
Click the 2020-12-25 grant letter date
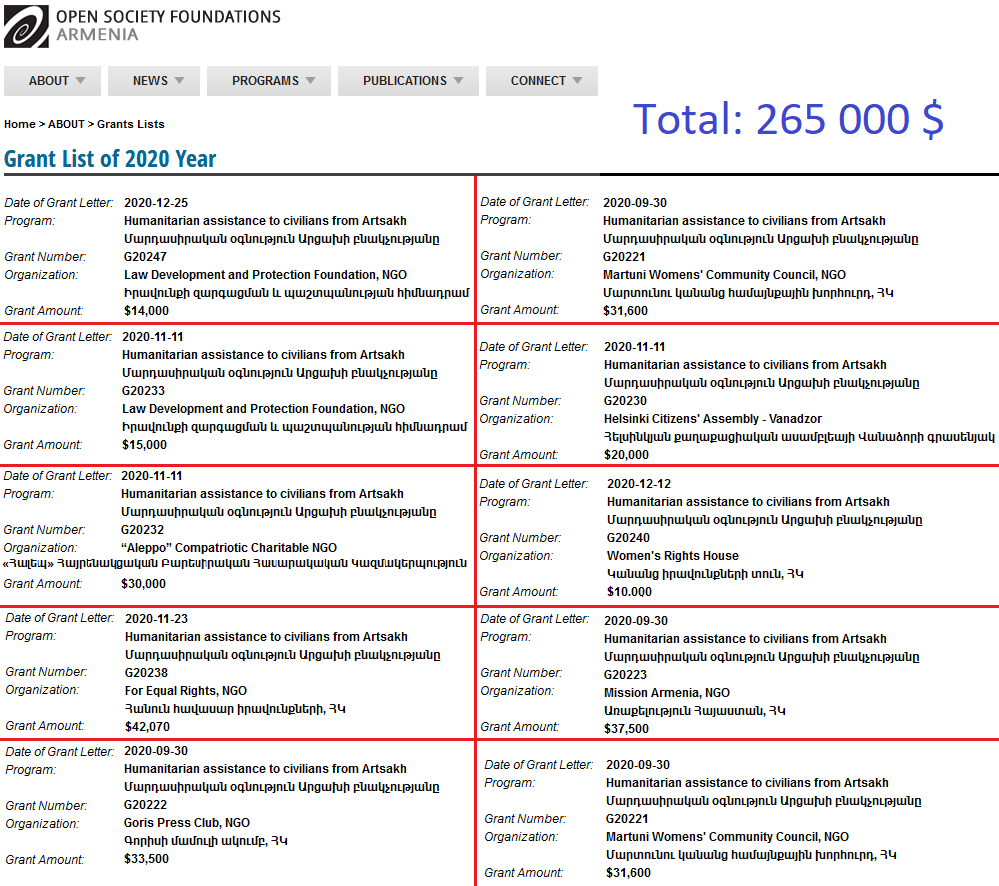156,203
